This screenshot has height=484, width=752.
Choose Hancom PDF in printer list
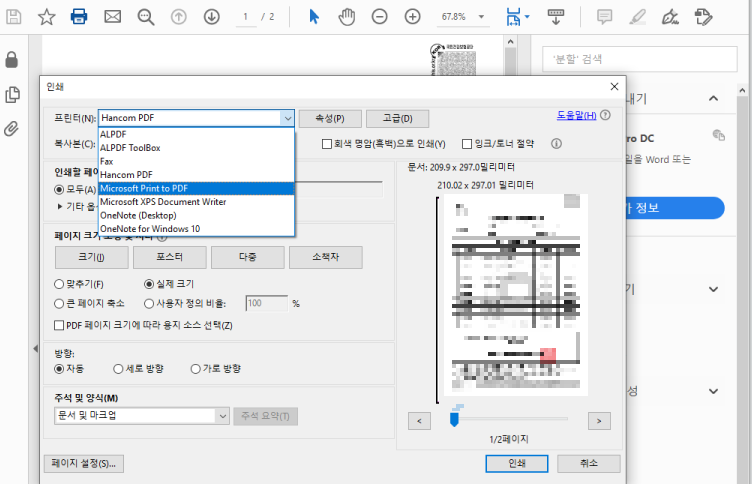pyautogui.click(x=196, y=175)
